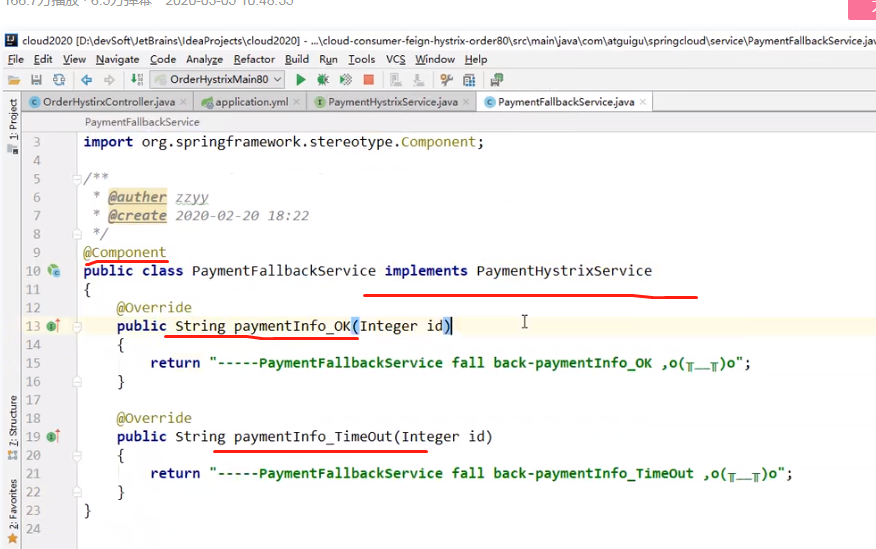Open OrderHystrixMain80 run configuration dropdown
Viewport: 876px width, 549px height.
pos(218,80)
